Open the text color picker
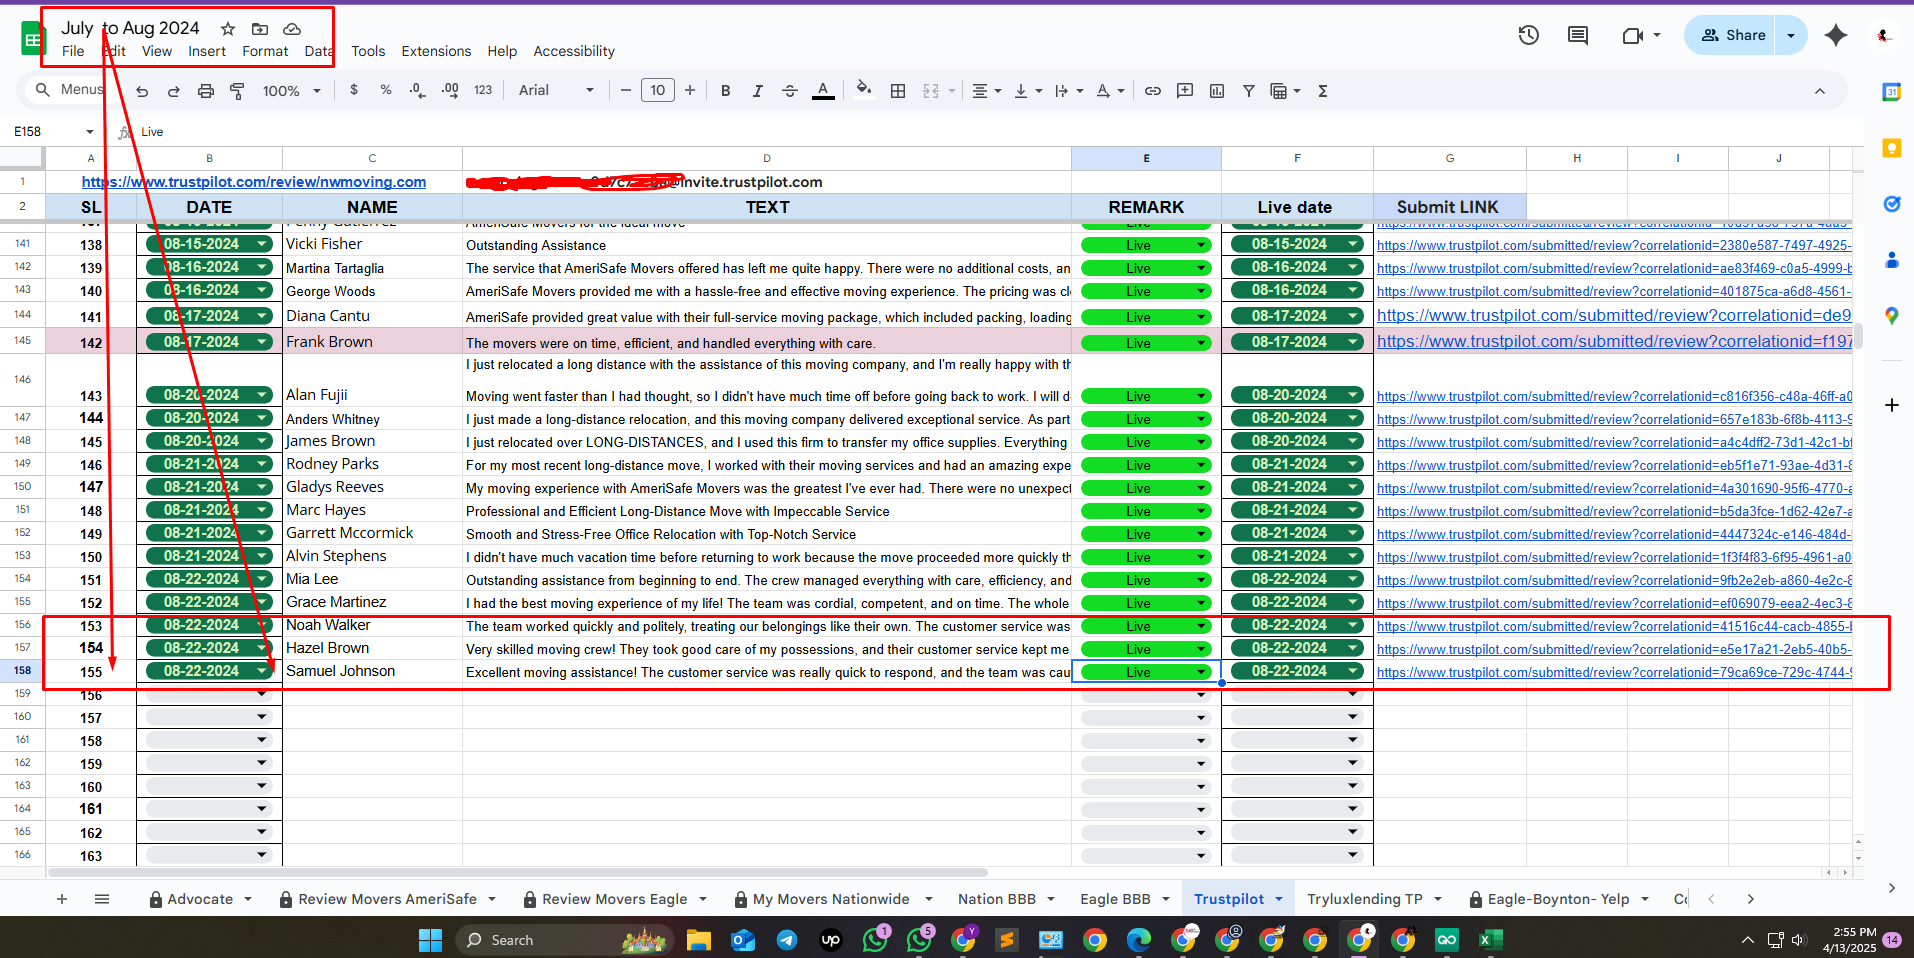1914x958 pixels. (823, 91)
